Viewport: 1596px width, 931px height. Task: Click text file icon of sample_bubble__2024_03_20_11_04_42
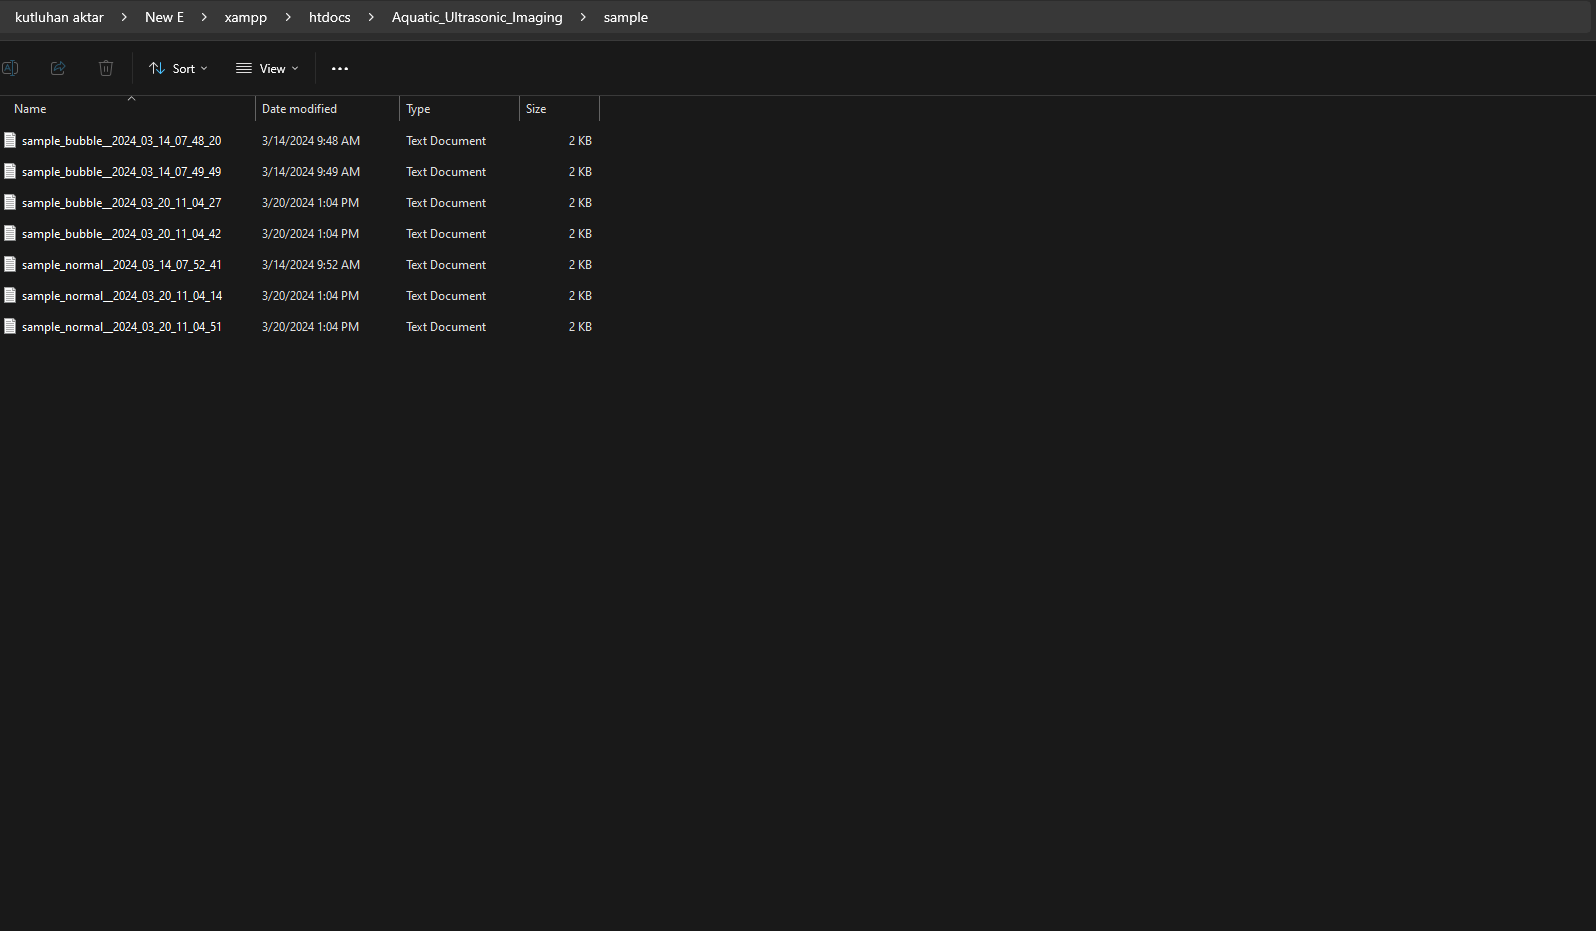click(10, 233)
